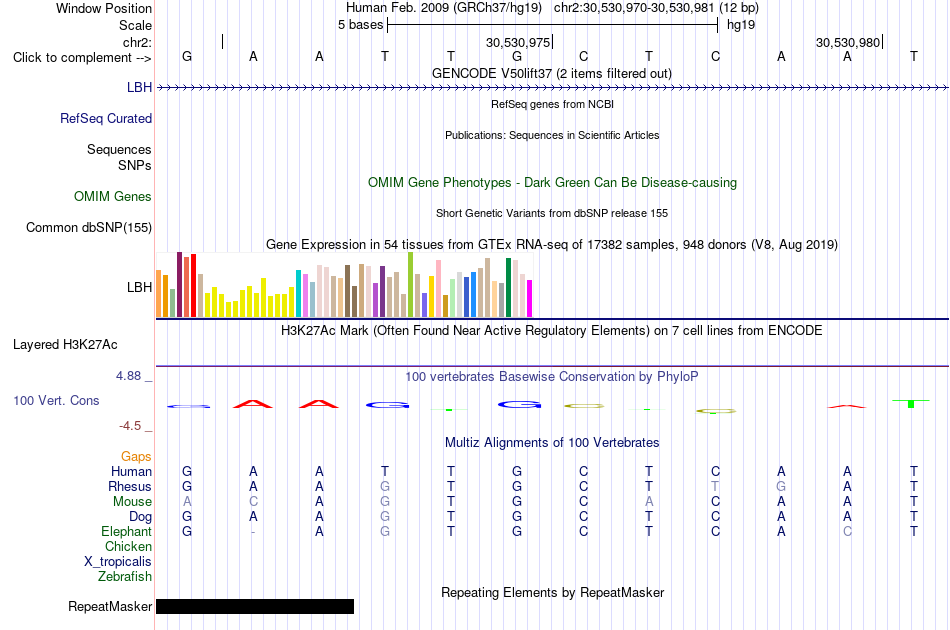Click the magenta last bar in GTEx chart
This screenshot has width=950, height=630.
coord(530,299)
